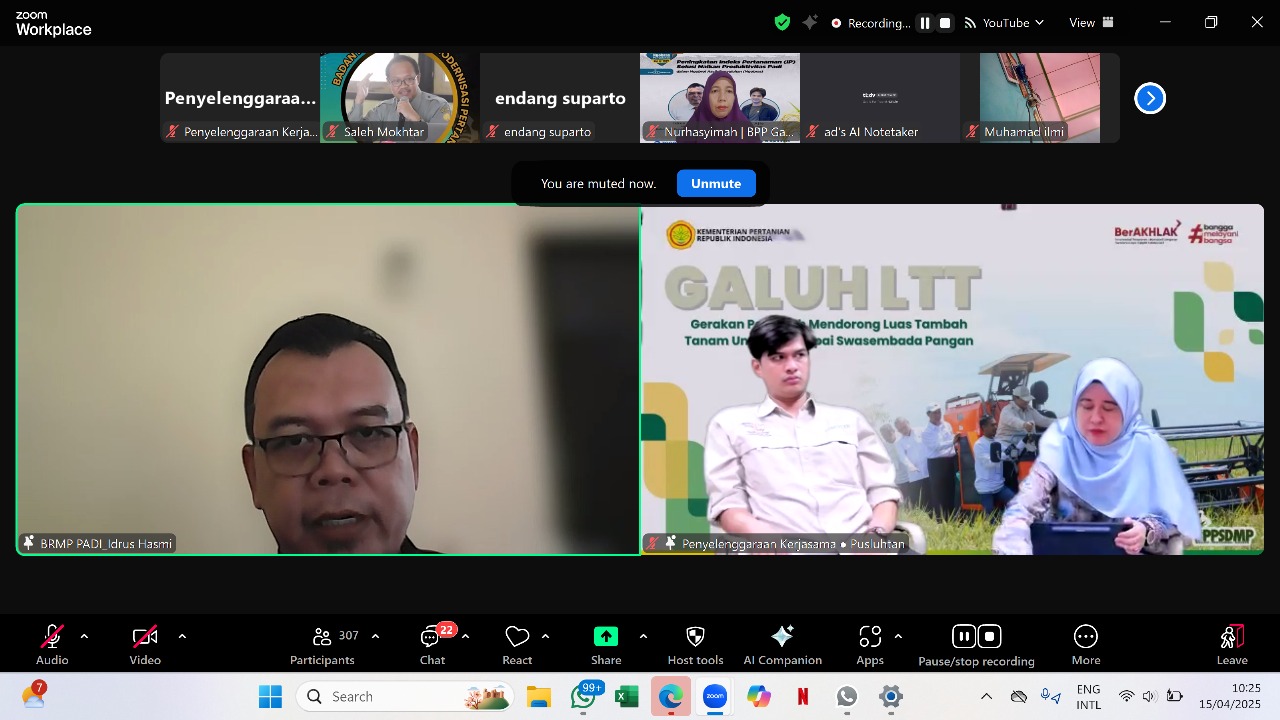
Task: Click the blue Unmute button
Action: click(x=716, y=183)
